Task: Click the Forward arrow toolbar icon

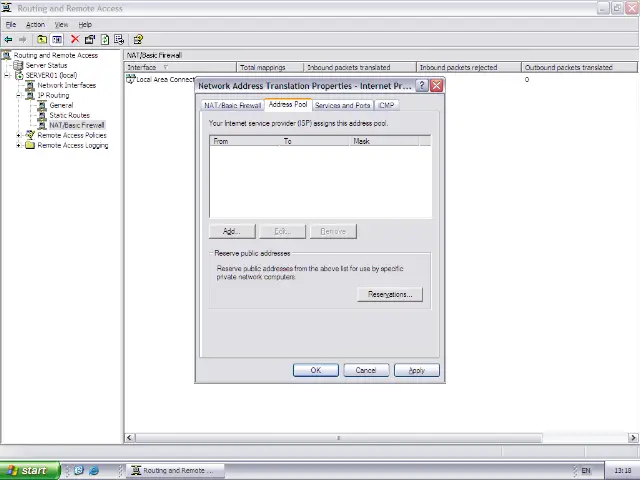Action: pyautogui.click(x=22, y=40)
